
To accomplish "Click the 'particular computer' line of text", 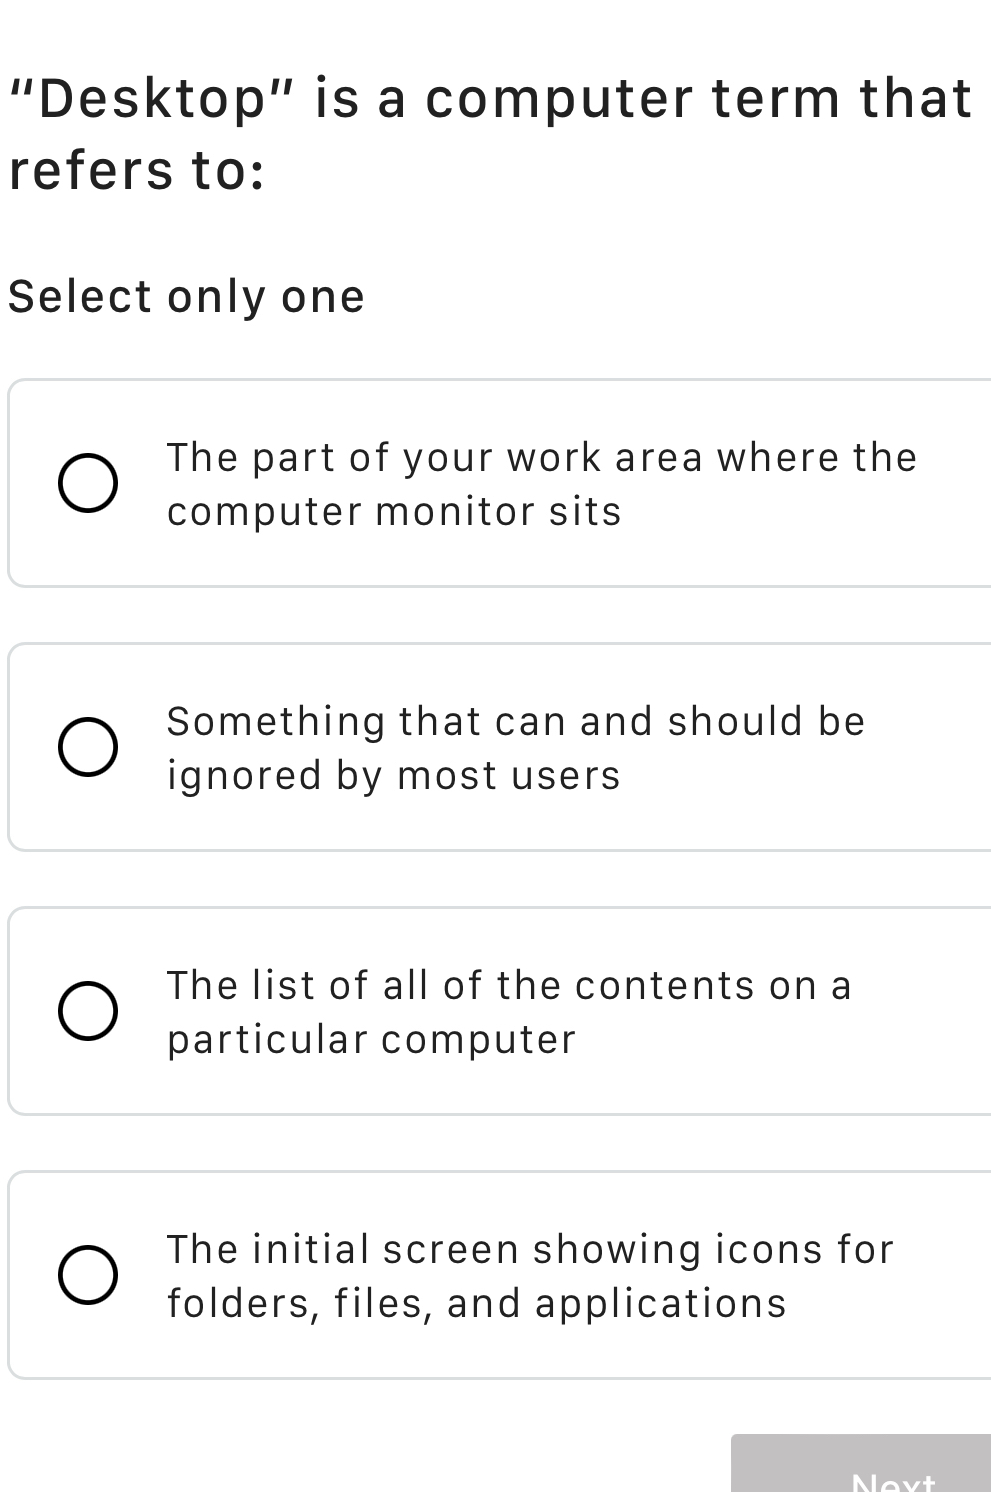I will pyautogui.click(x=372, y=1040).
